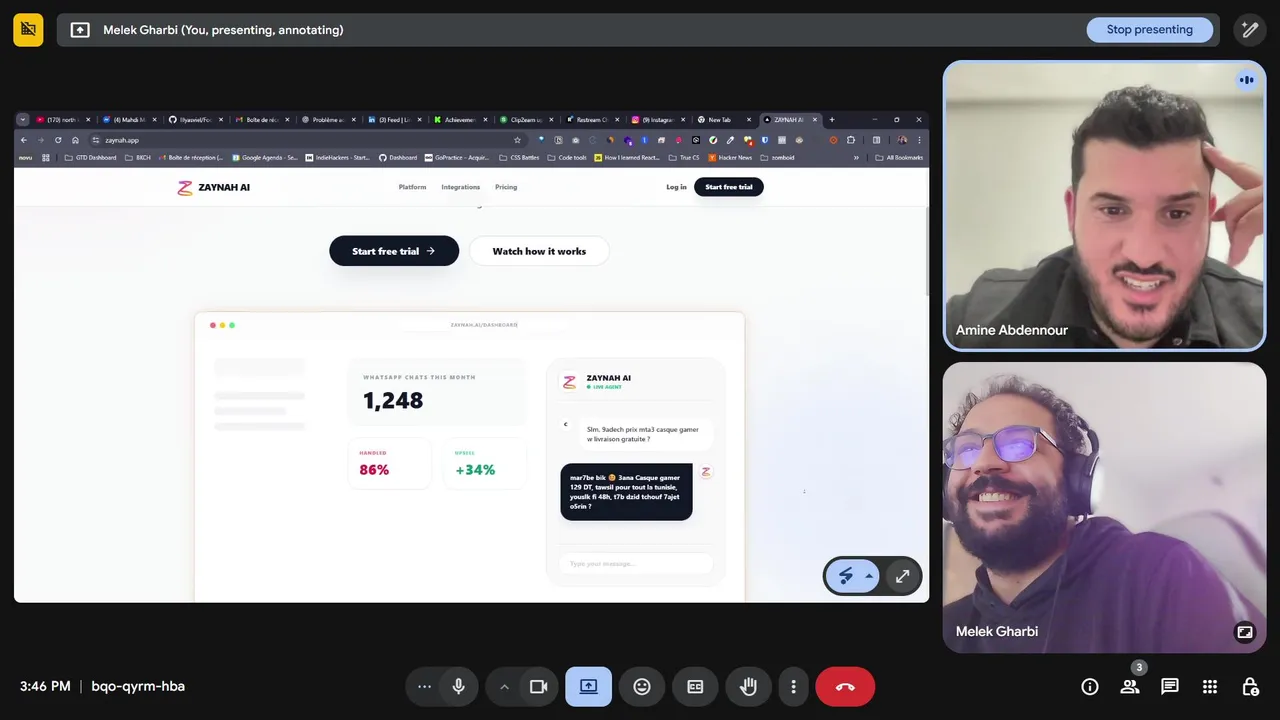Click the back arrow in the Zaynah chat
Viewport: 1280px width, 720px height.
(x=565, y=424)
